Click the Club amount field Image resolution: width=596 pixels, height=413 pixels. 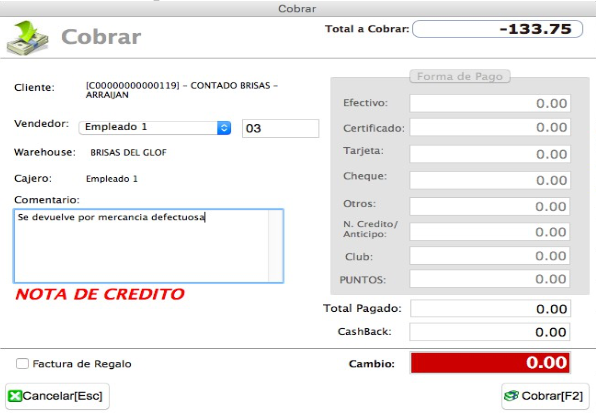click(490, 256)
